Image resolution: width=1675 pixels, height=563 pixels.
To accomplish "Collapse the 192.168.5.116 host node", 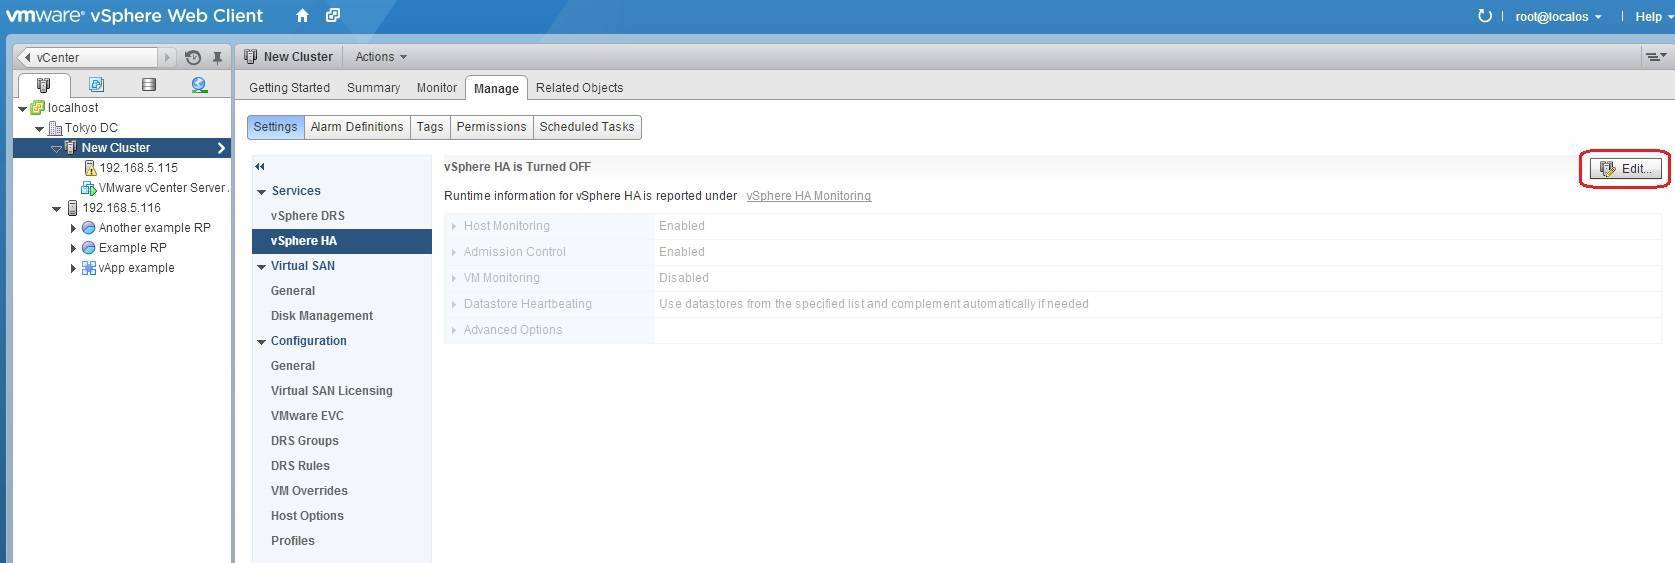I will pos(56,209).
